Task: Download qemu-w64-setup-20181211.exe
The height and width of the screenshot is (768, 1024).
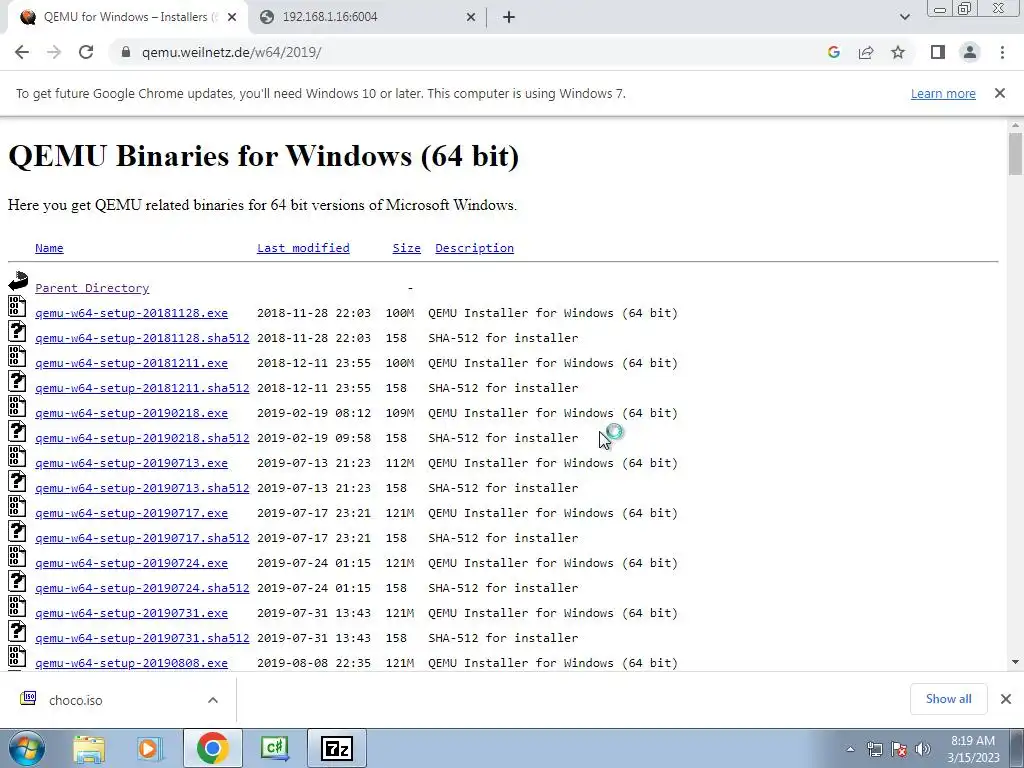Action: pos(131,363)
